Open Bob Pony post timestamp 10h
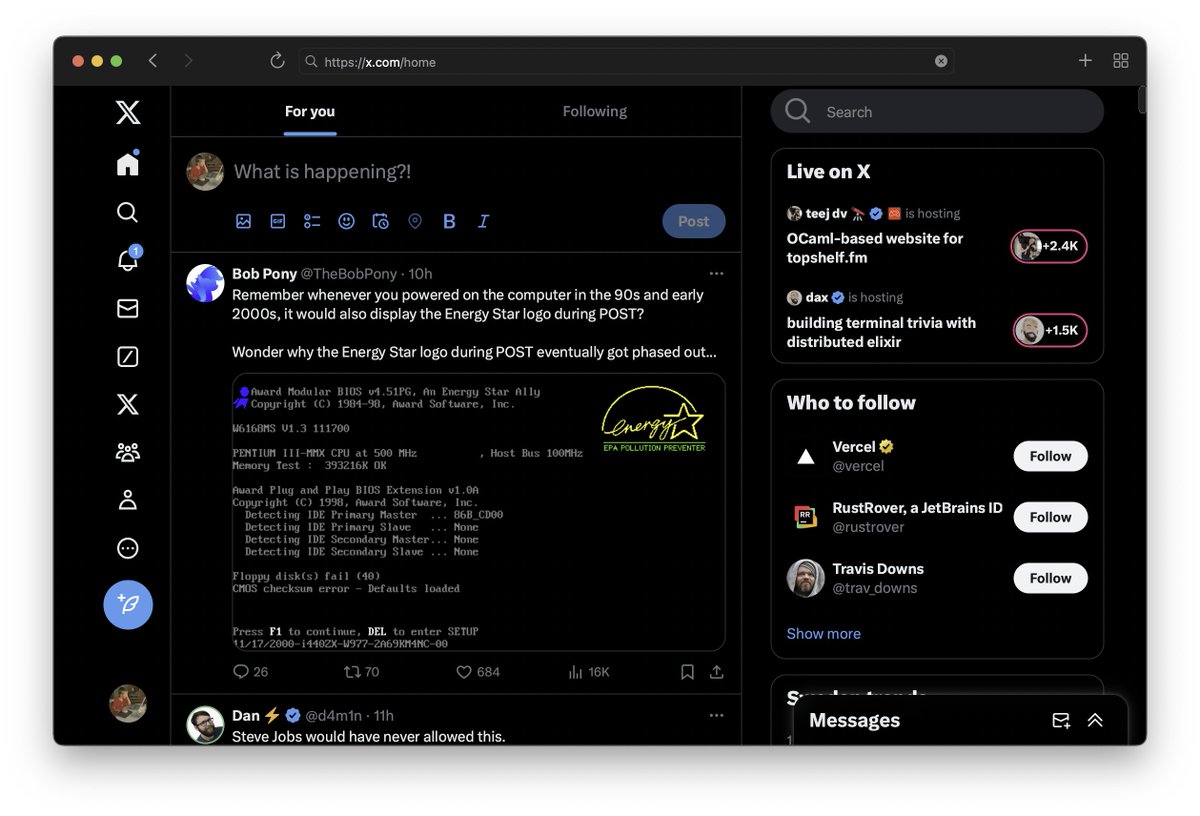Screen dimensions: 1200x816 point(420,273)
